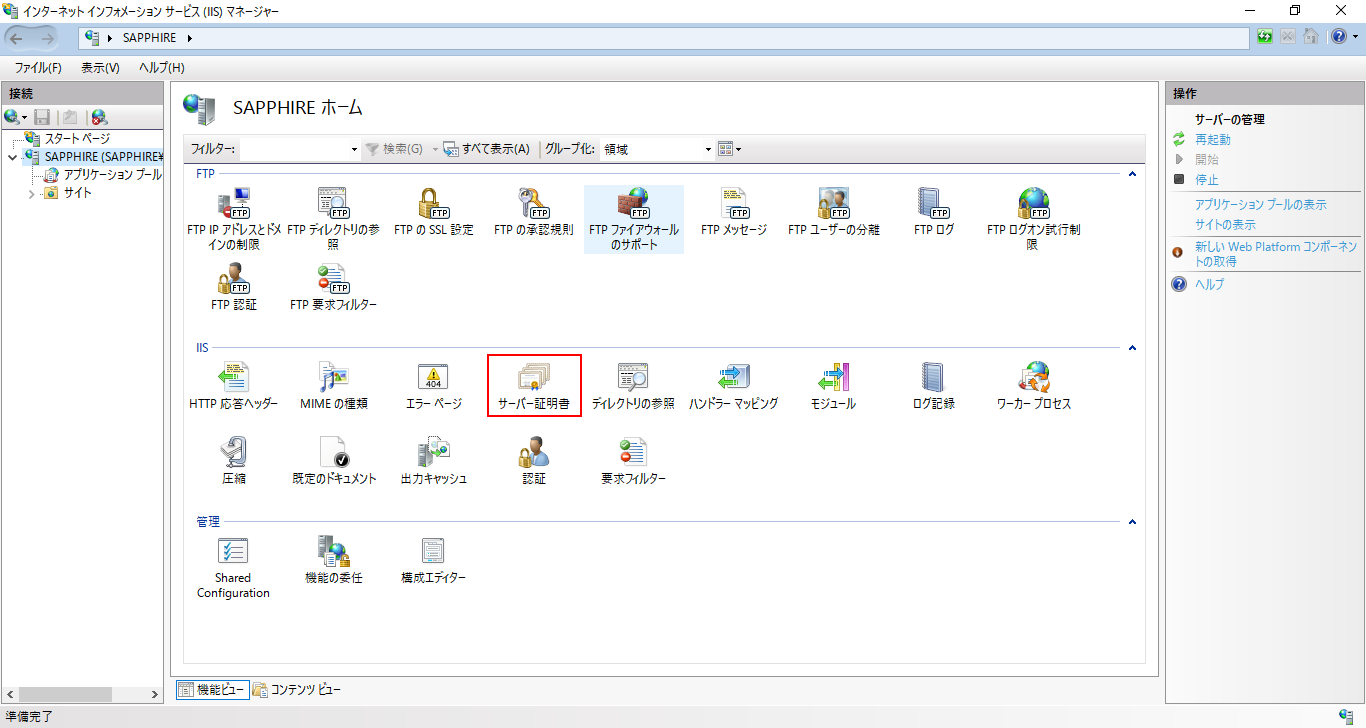
Task: Click the filter text input field
Action: (x=293, y=149)
